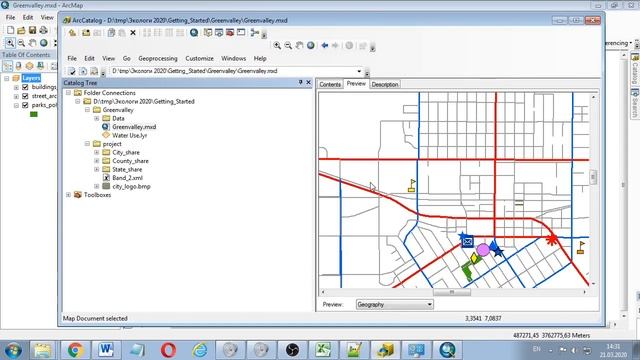Open Windows menu in ArcCatalog

coord(233,58)
